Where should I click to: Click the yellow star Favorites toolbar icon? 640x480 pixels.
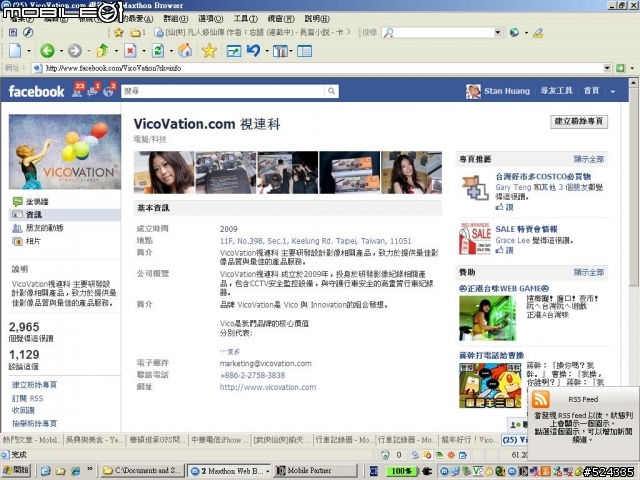[209, 51]
